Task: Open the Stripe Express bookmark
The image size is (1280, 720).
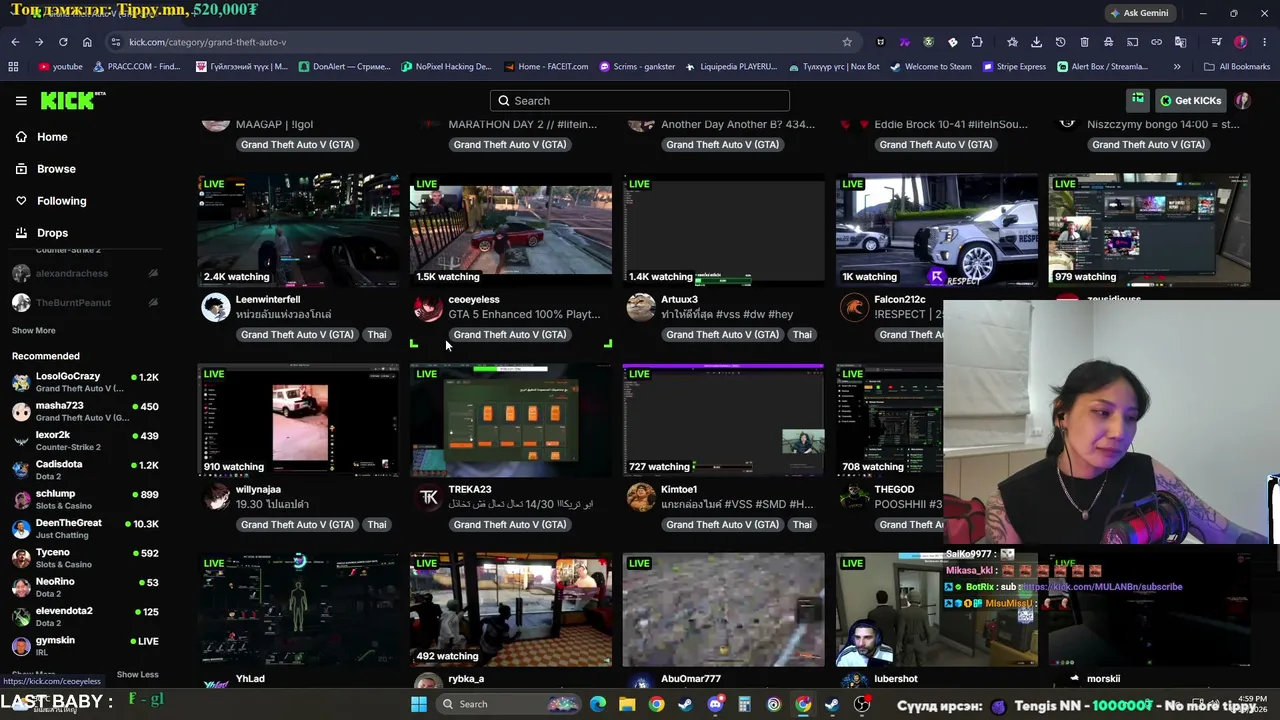Action: coord(1014,67)
